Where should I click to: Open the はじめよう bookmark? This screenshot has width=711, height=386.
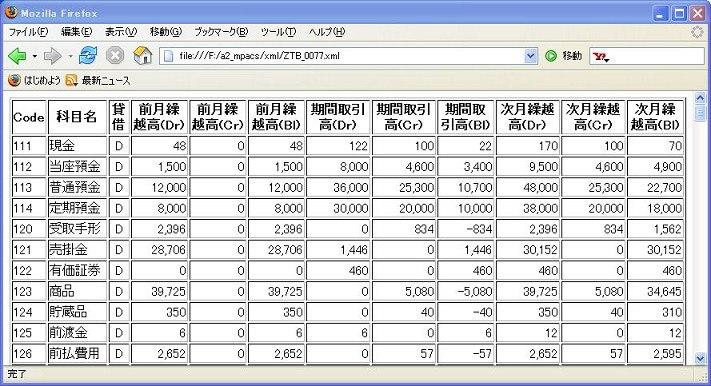(x=34, y=81)
